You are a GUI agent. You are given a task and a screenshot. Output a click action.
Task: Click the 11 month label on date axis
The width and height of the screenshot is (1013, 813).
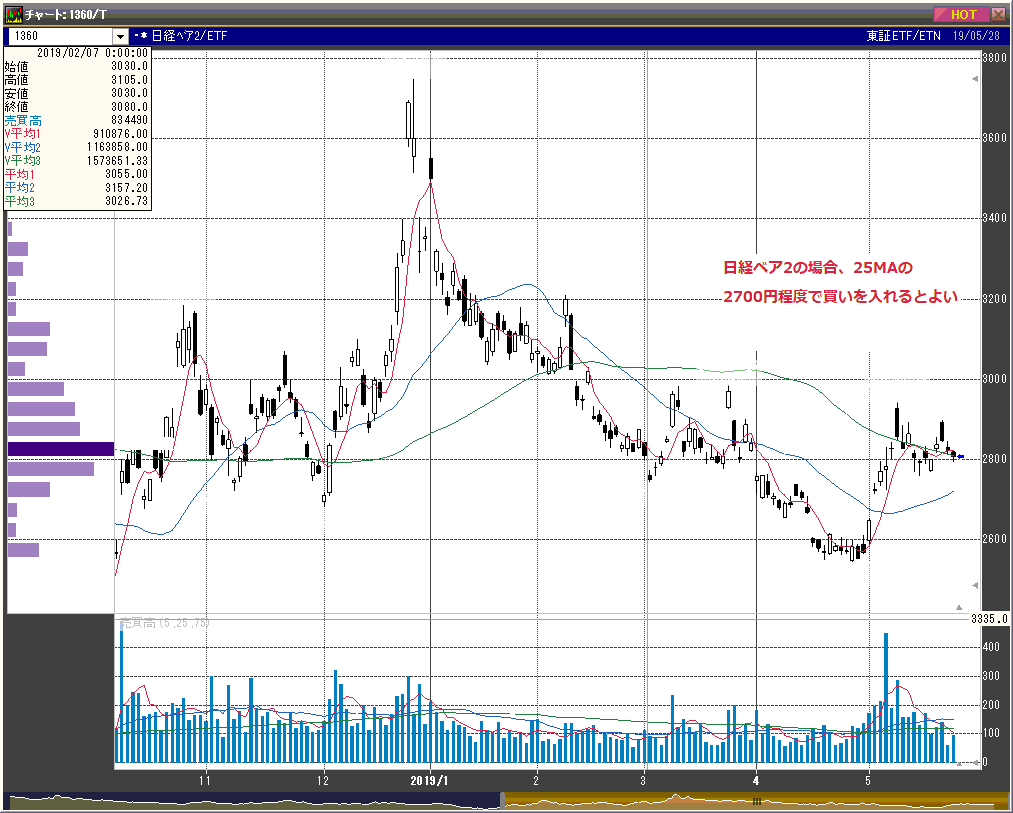(x=205, y=781)
